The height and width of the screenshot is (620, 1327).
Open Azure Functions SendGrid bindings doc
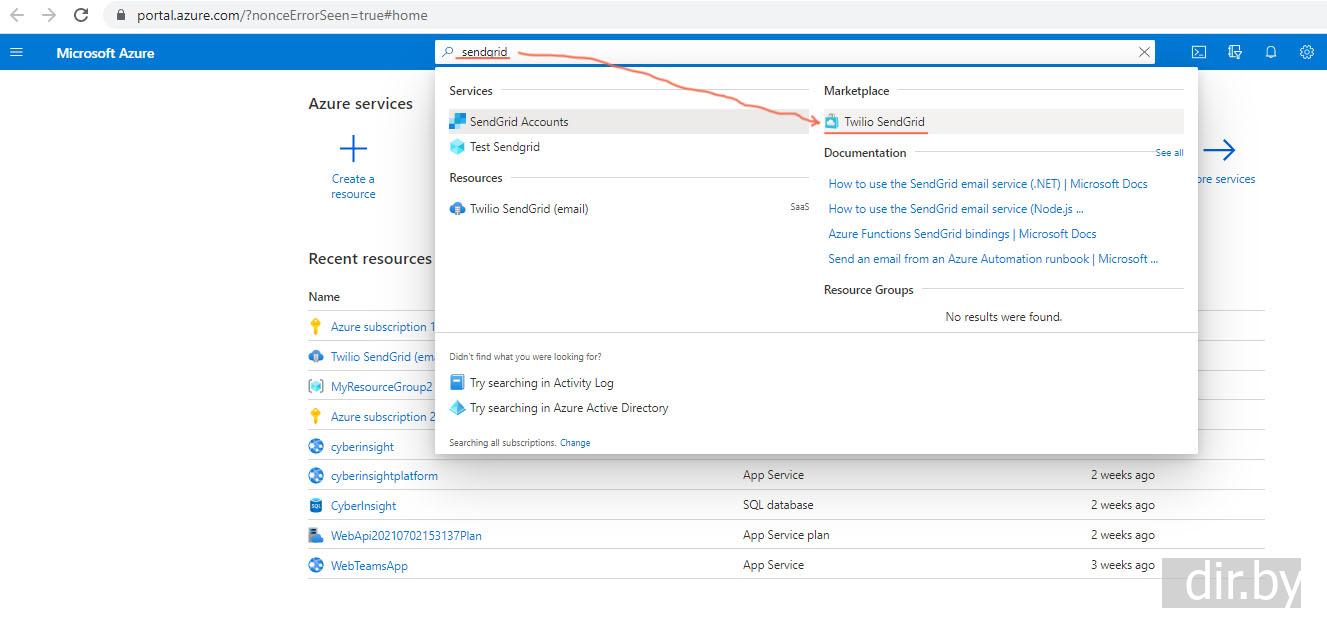click(x=962, y=234)
